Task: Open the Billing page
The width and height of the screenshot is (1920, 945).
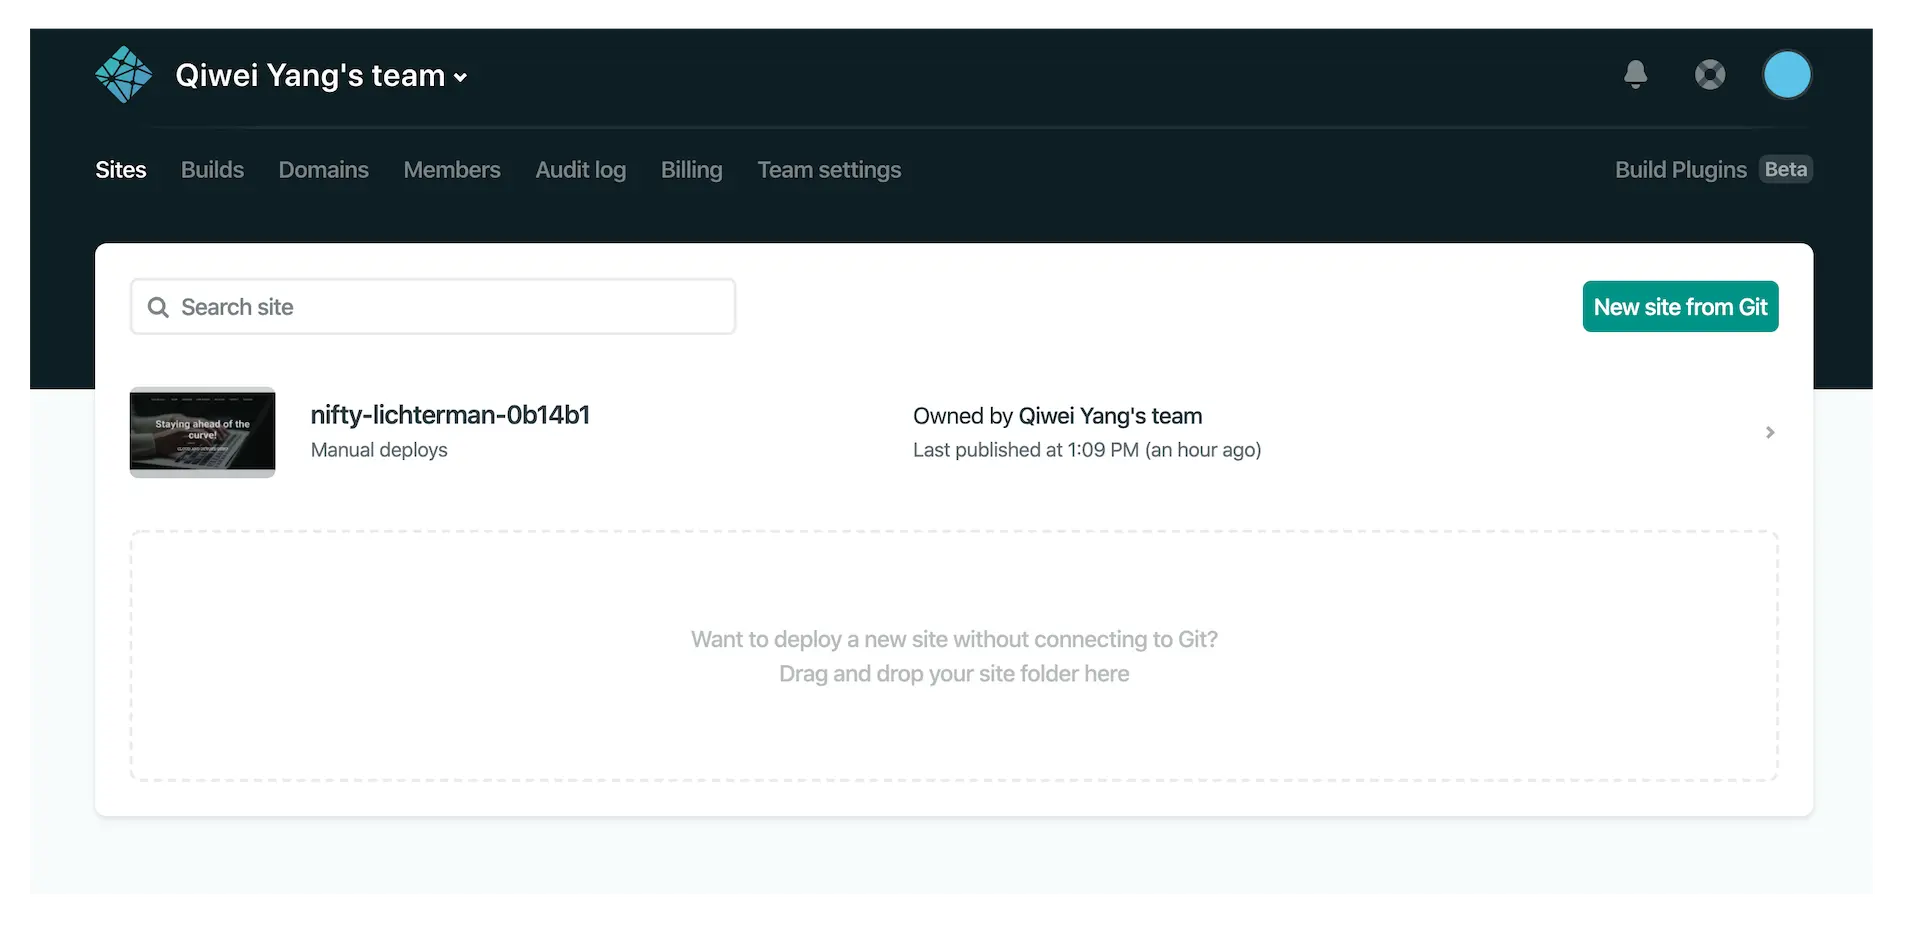Action: click(691, 169)
